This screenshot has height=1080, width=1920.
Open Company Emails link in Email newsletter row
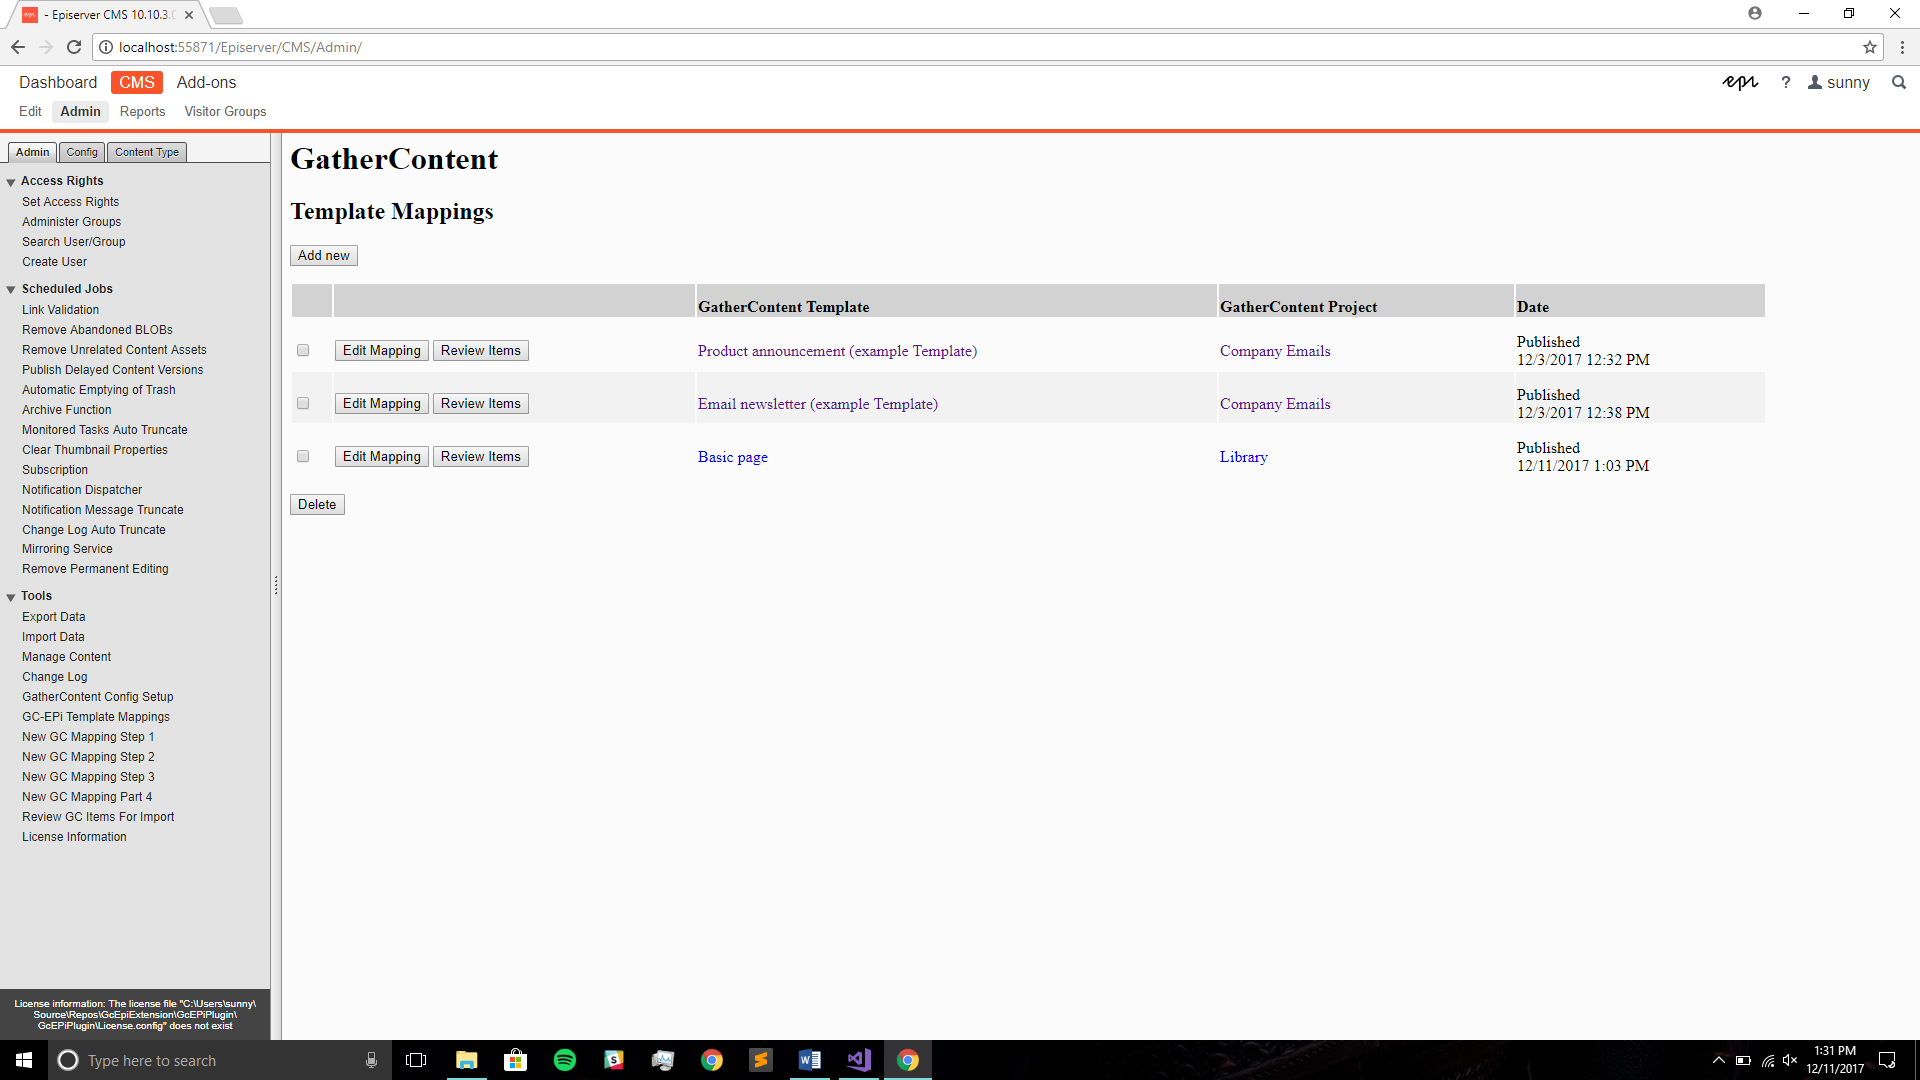coord(1275,403)
